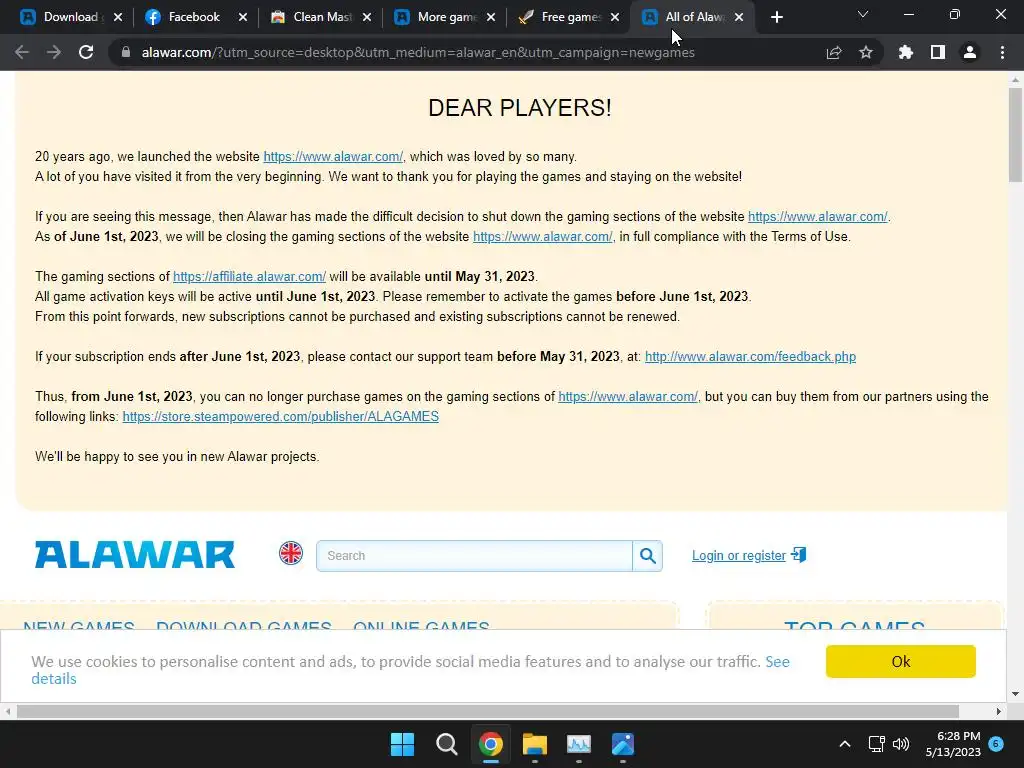Viewport: 1024px width, 768px height.
Task: Click the ALAWAR logo
Action: 135,555
